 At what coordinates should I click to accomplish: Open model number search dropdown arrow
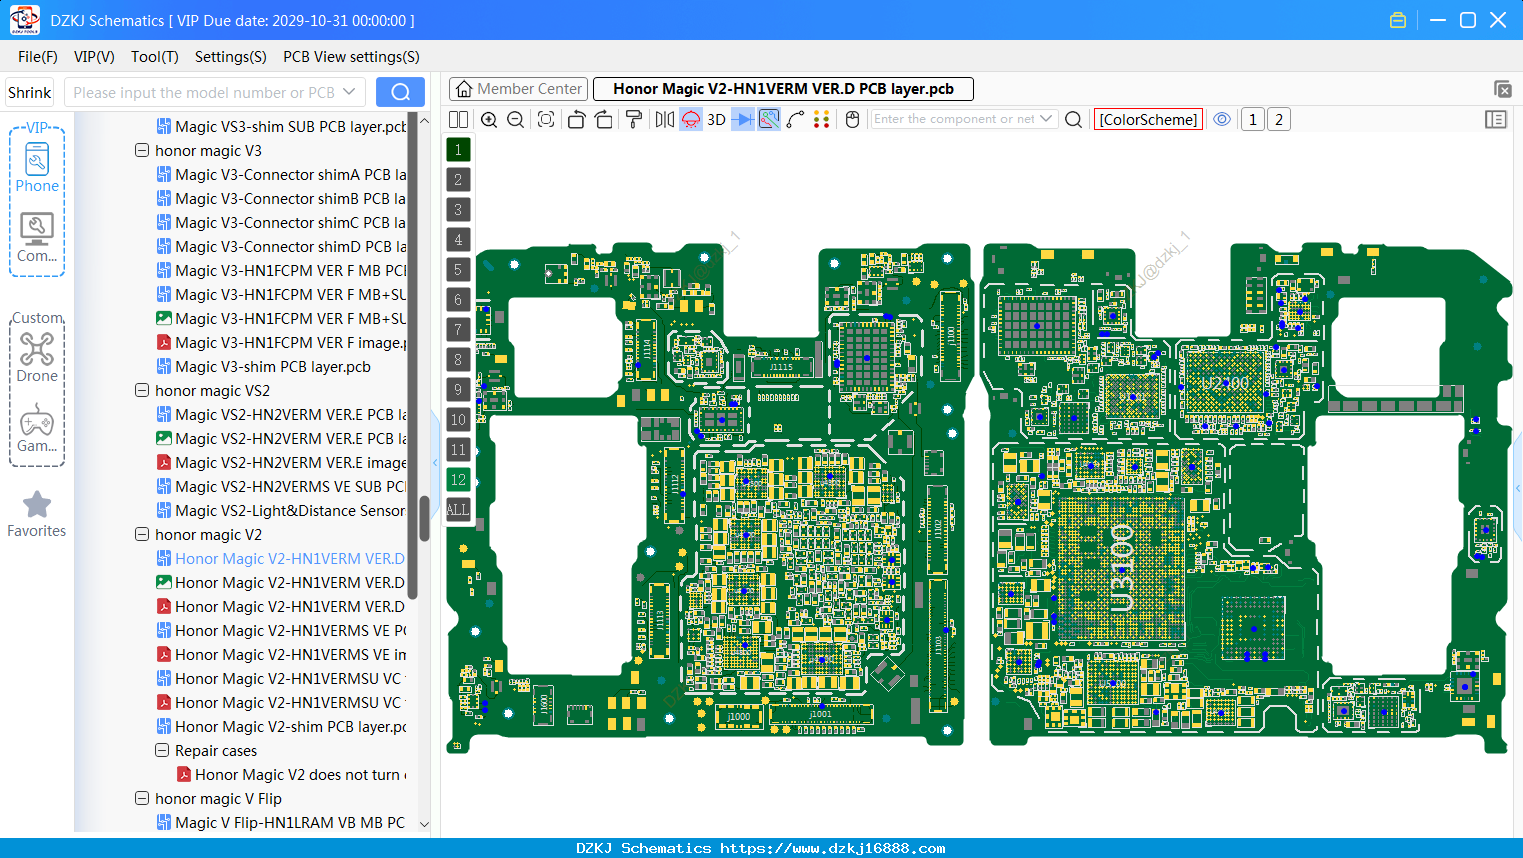point(349,92)
